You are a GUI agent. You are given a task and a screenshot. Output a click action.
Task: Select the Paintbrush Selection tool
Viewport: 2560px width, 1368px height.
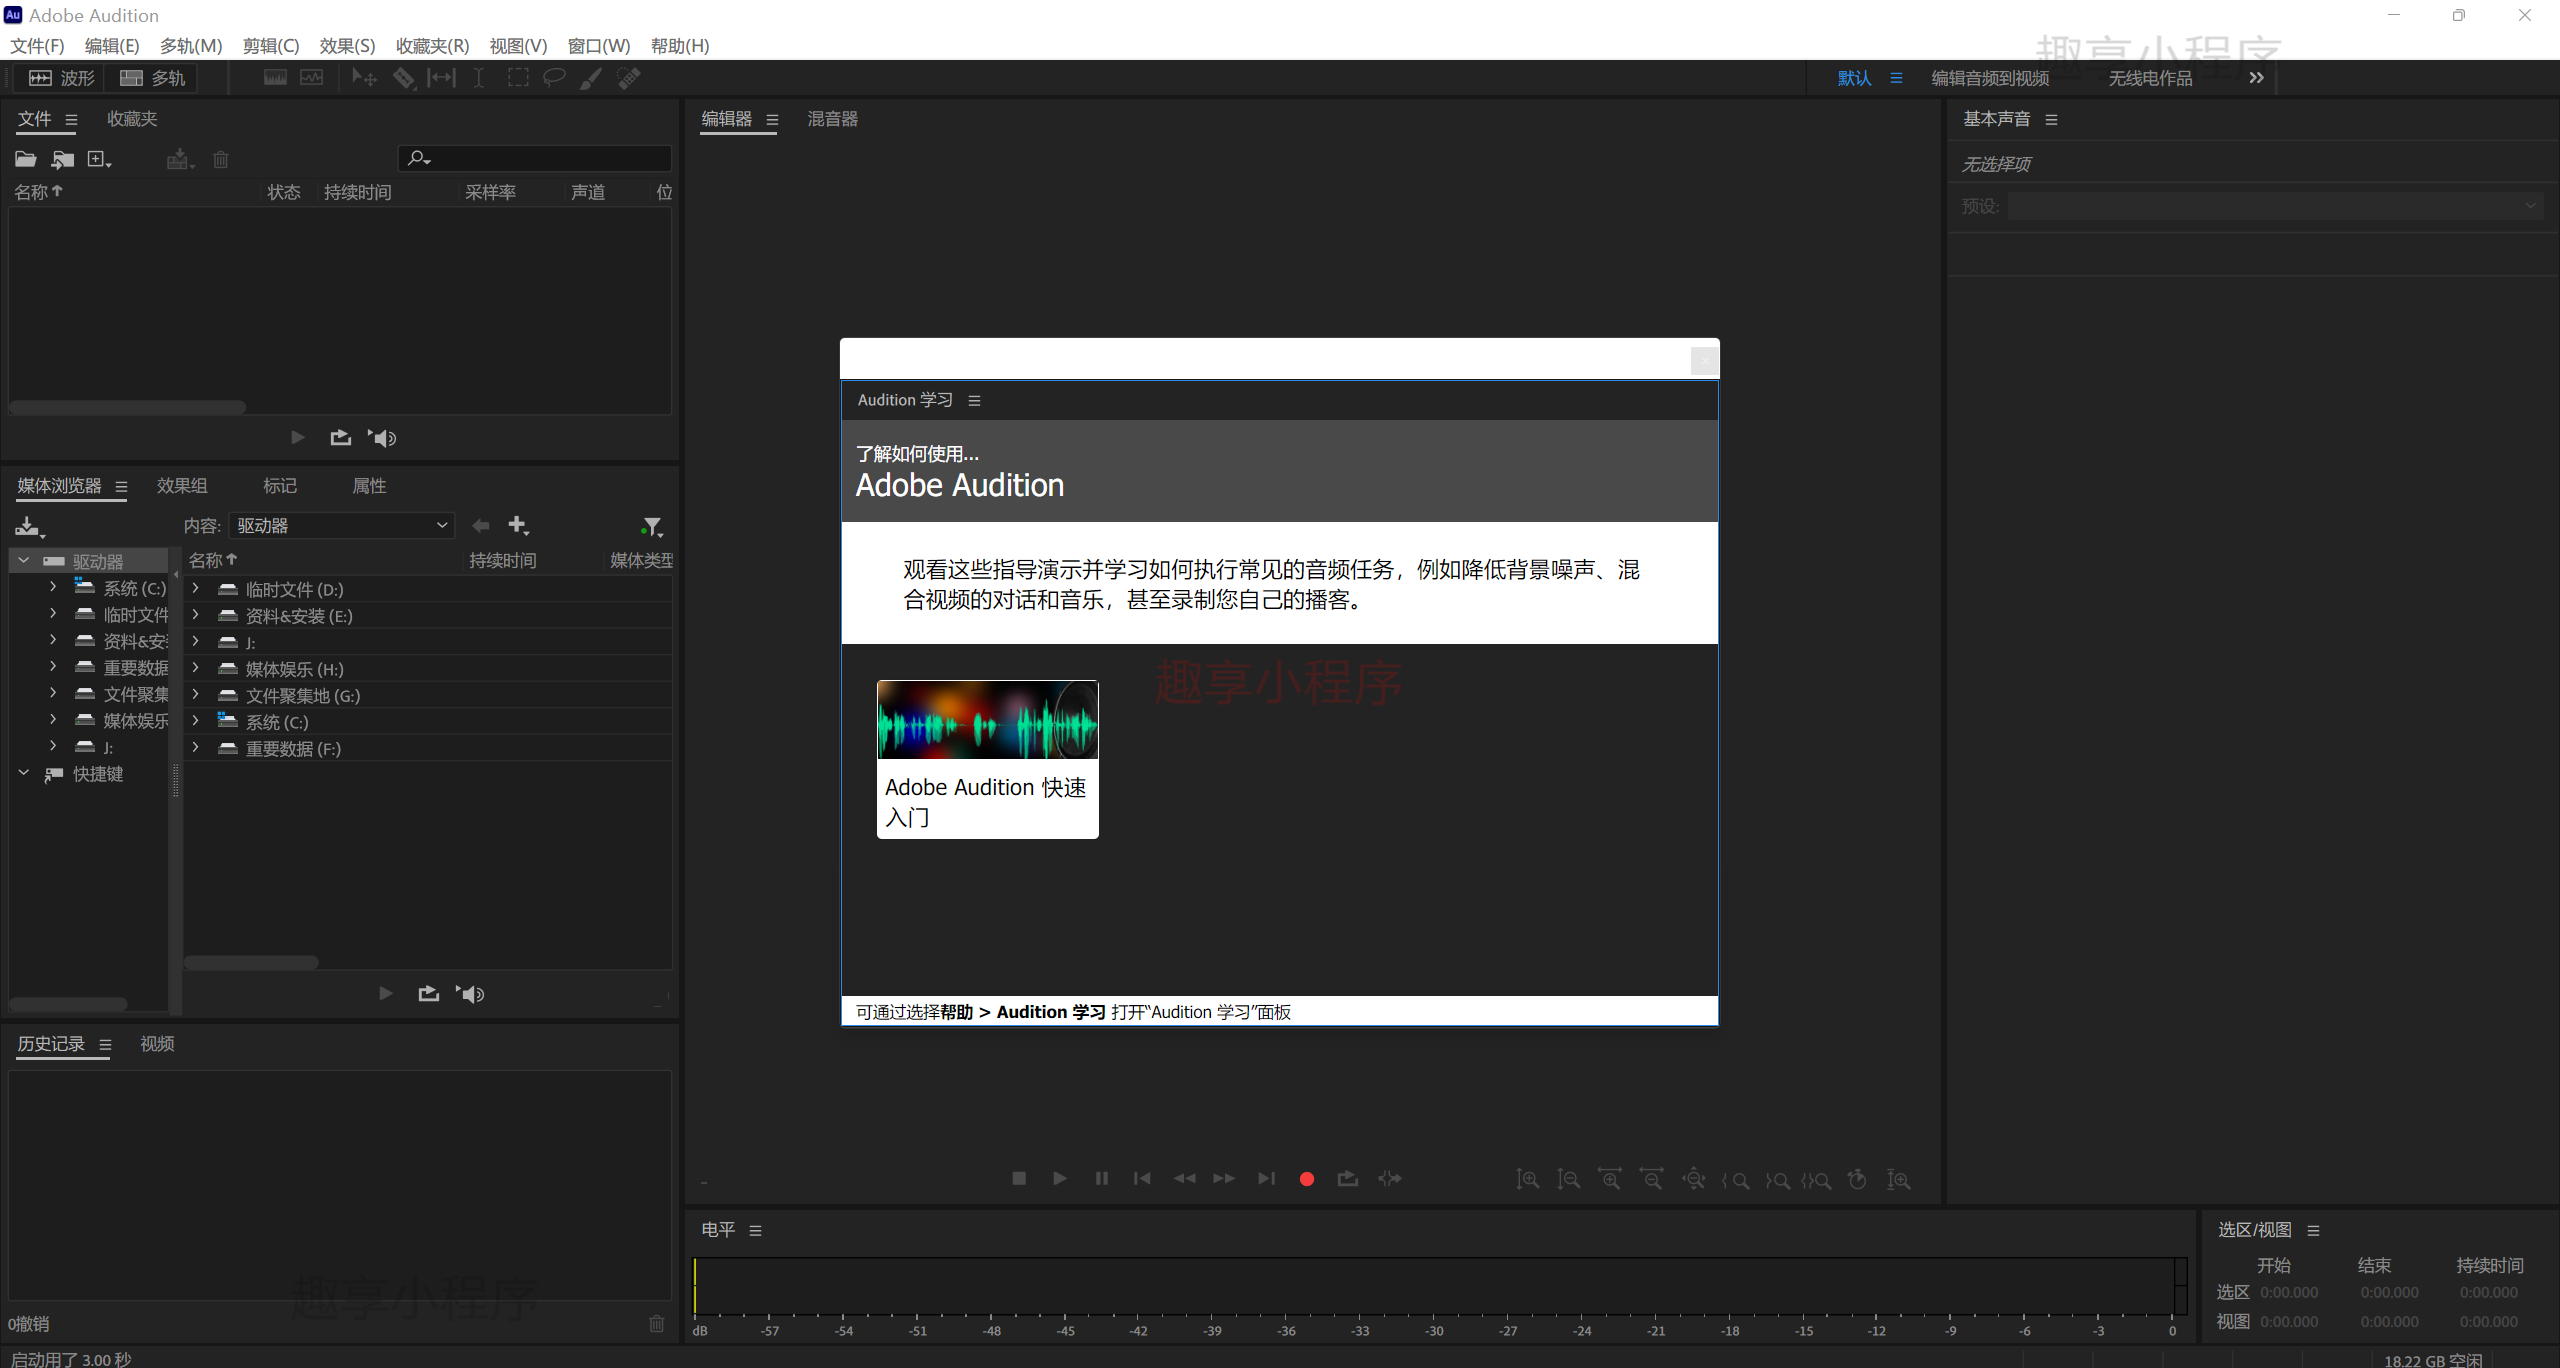(591, 78)
